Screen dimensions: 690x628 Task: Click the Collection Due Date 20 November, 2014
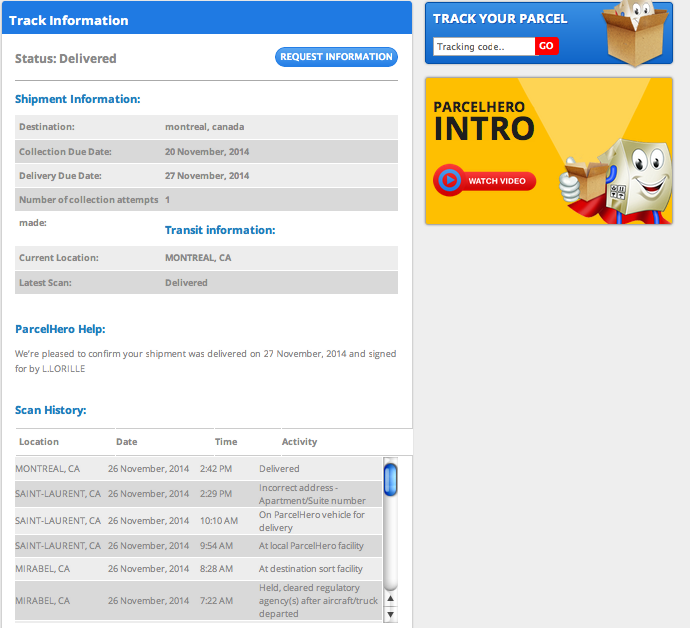pyautogui.click(x=207, y=151)
